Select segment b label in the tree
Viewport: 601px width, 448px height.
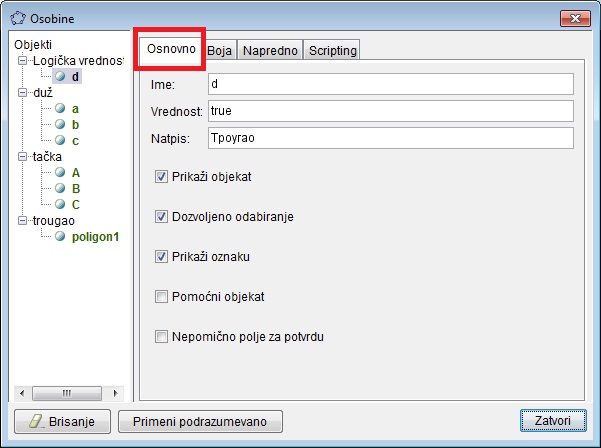[76, 125]
